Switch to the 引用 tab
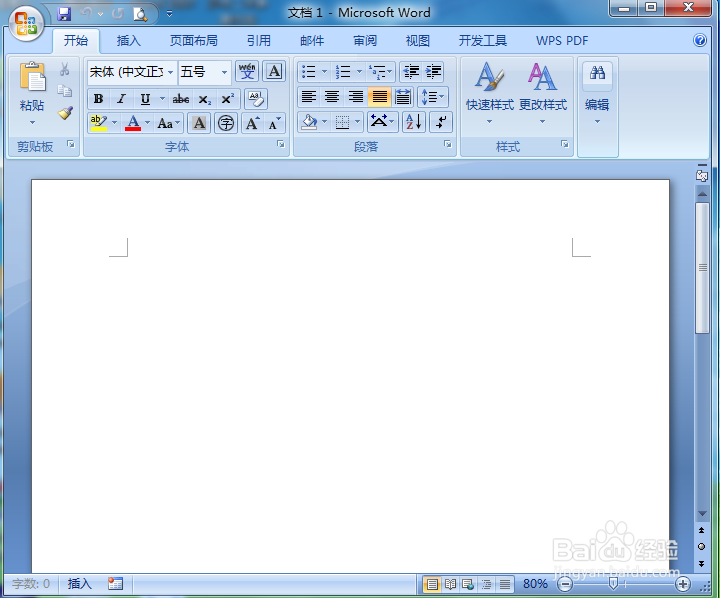Image resolution: width=720 pixels, height=598 pixels. tap(259, 41)
